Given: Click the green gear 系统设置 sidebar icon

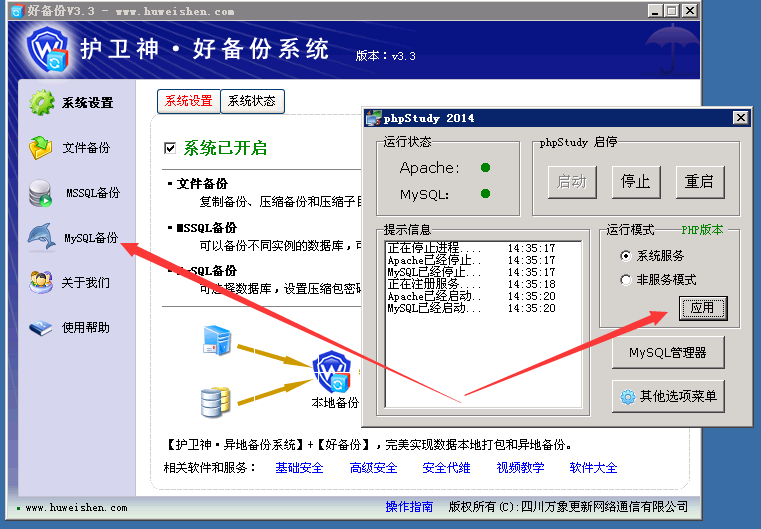Looking at the screenshot, I should (x=41, y=102).
